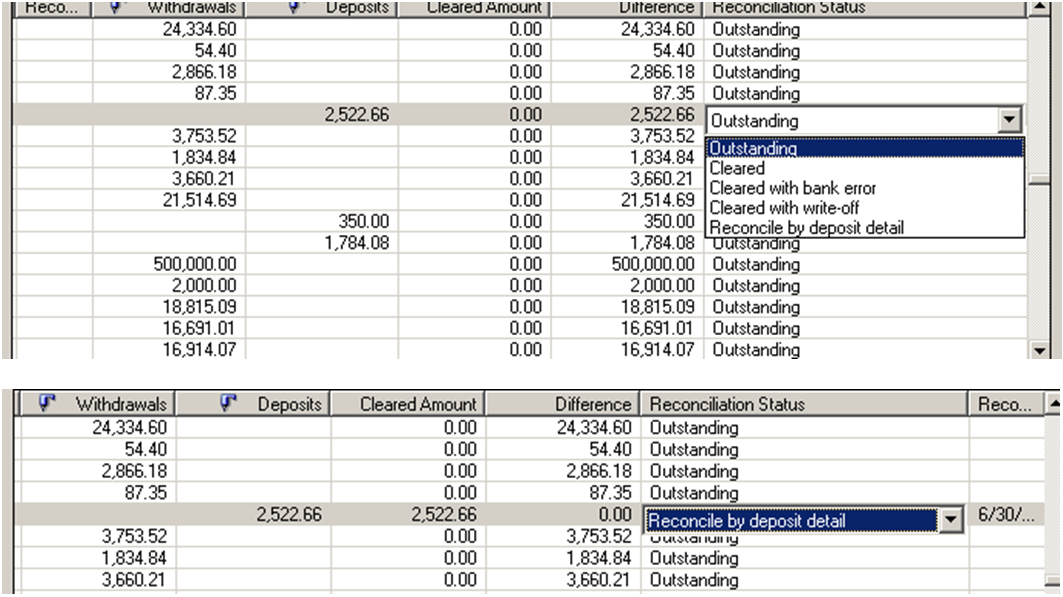Image resolution: width=1063 pixels, height=597 pixels.
Task: Click the upper grid's scrollbar down arrow
Action: pyautogui.click(x=1040, y=350)
